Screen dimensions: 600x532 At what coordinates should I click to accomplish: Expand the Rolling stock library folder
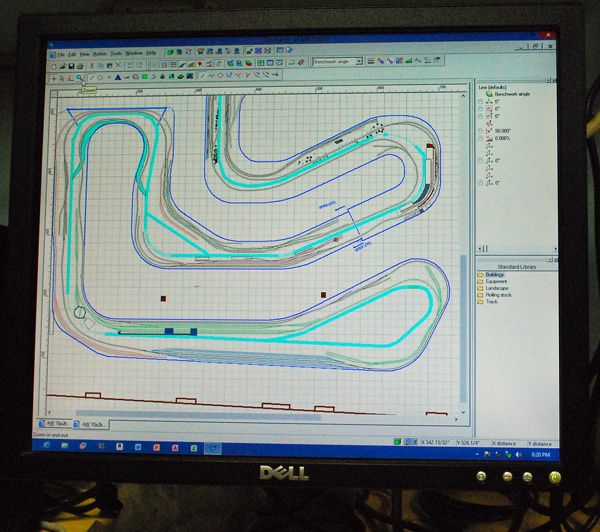(x=481, y=295)
